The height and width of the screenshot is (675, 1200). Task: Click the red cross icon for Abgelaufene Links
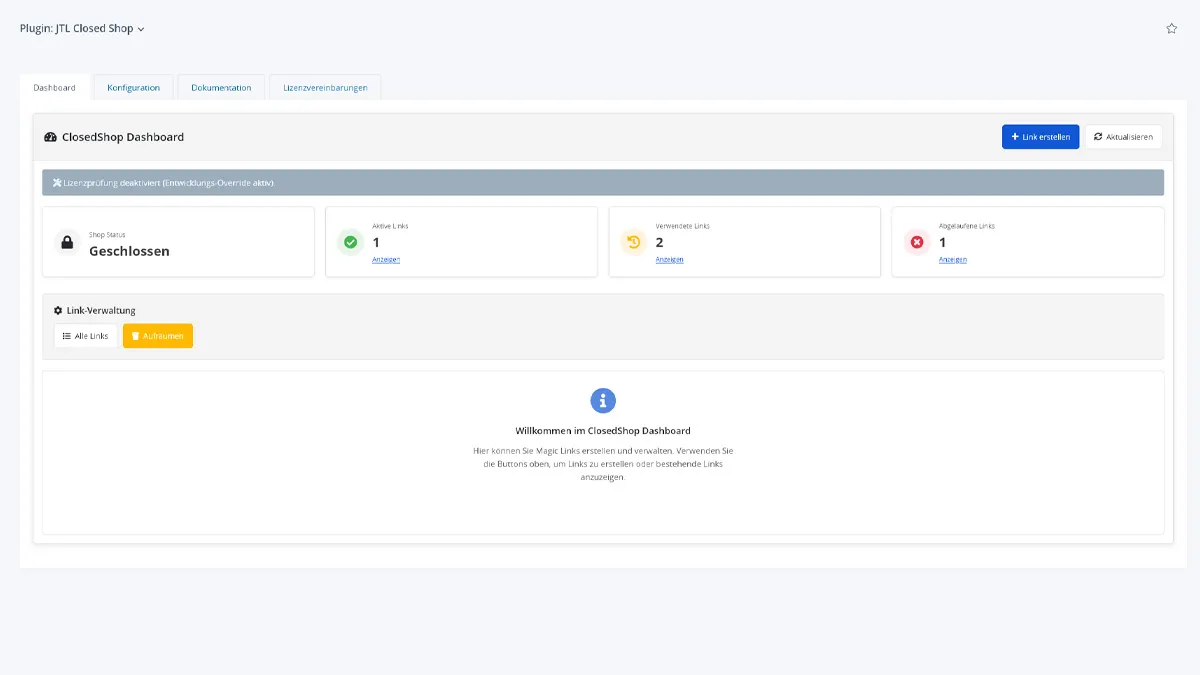coord(917,242)
